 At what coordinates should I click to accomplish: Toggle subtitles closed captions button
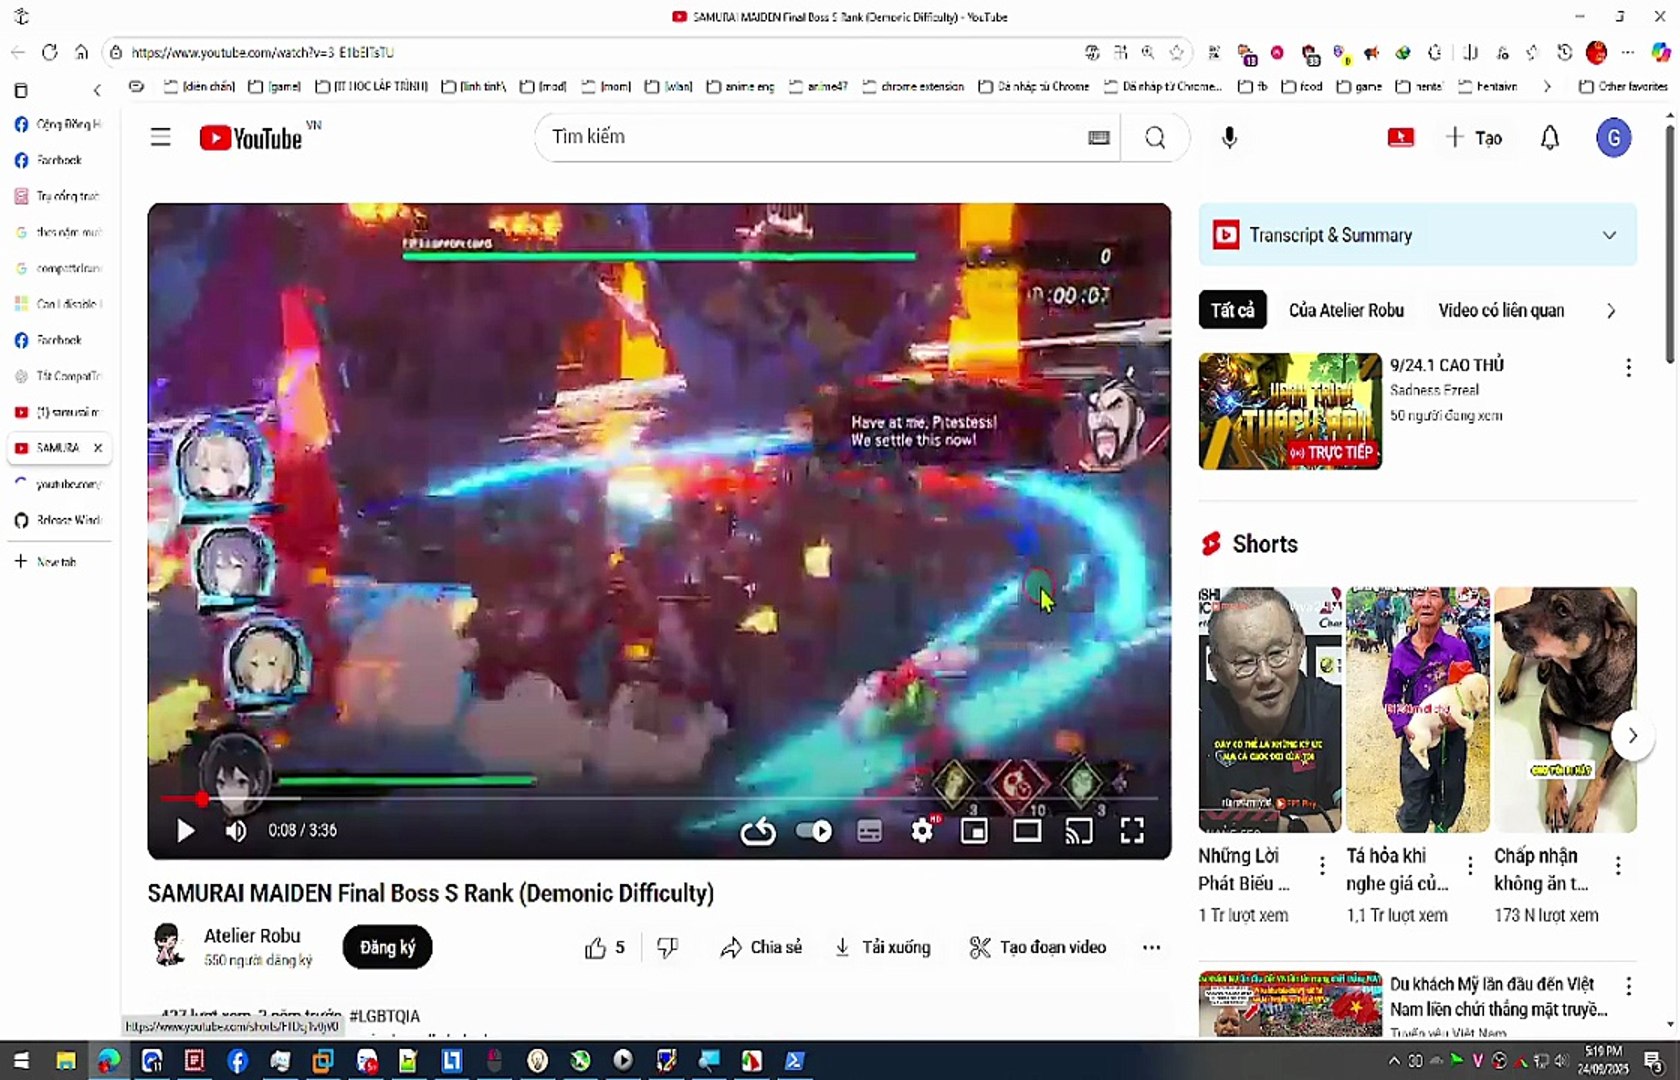869,830
